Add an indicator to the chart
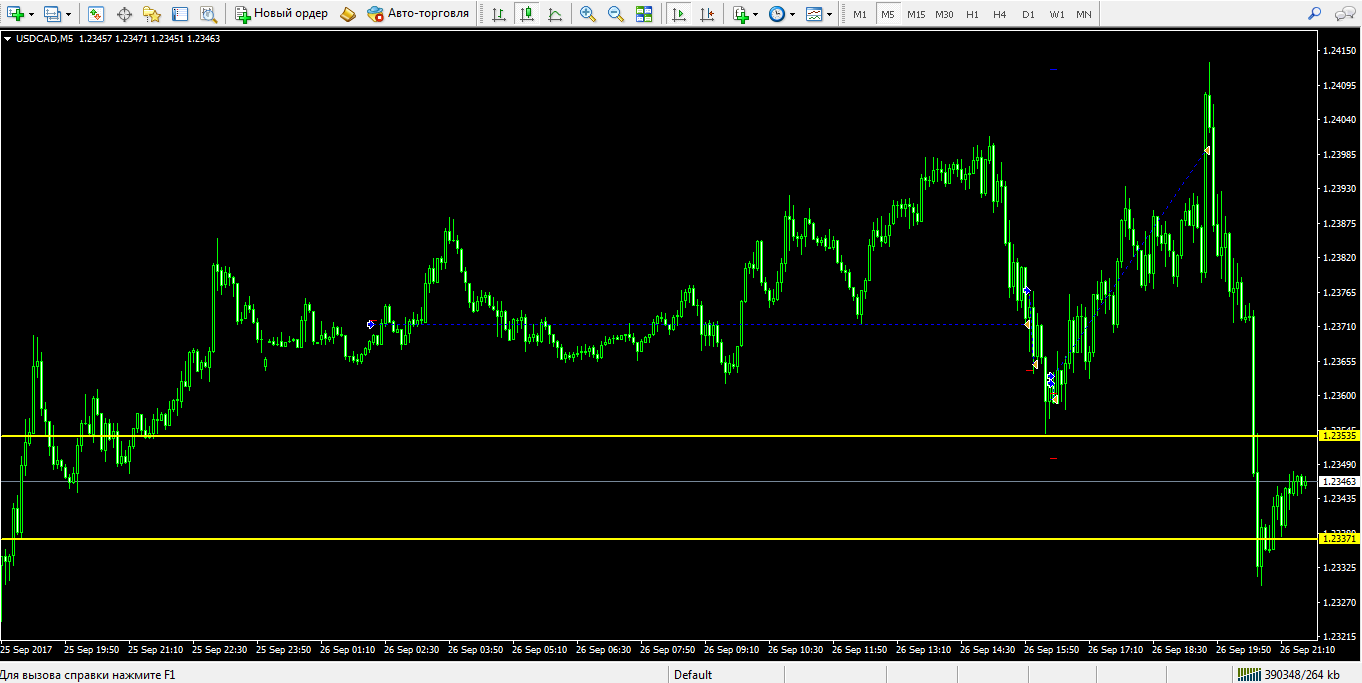Viewport: 1362px width, 683px height. [740, 14]
